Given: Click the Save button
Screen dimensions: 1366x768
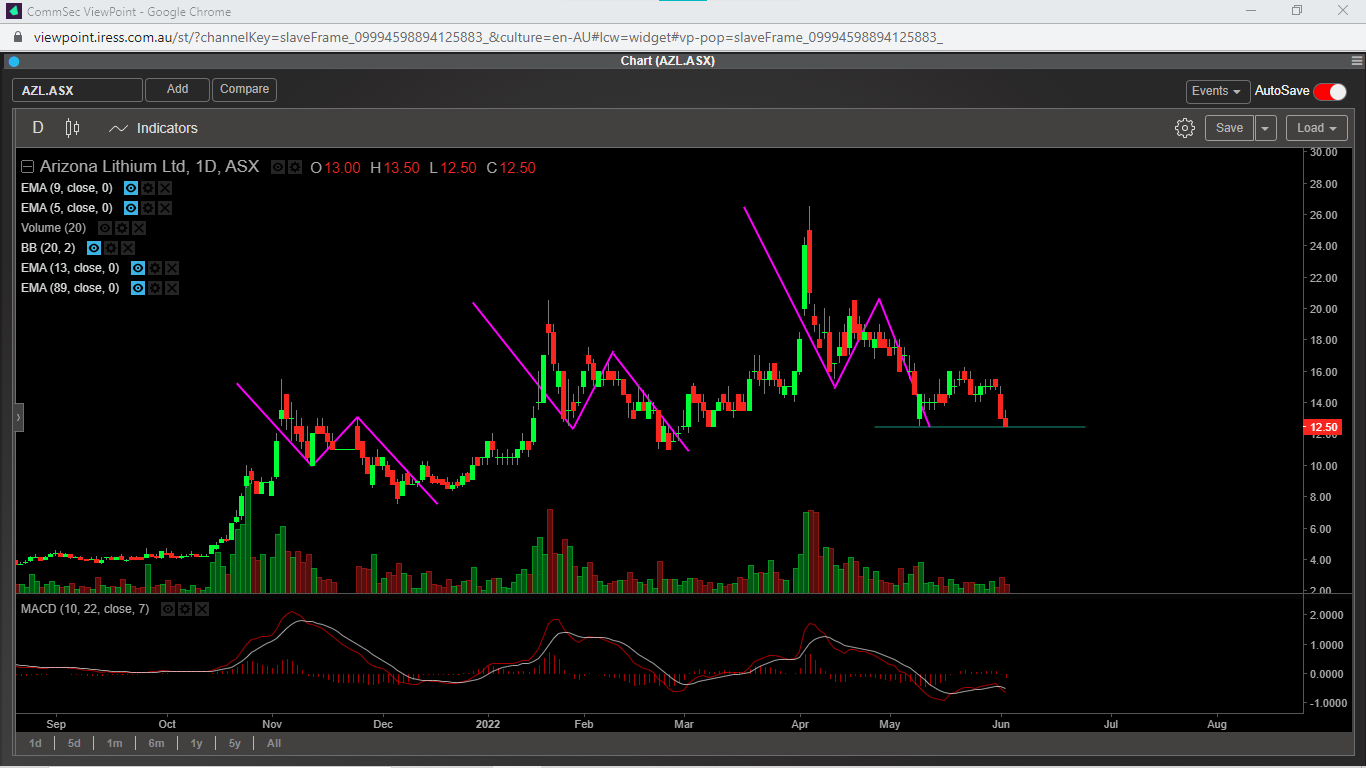Looking at the screenshot, I should [x=1229, y=128].
